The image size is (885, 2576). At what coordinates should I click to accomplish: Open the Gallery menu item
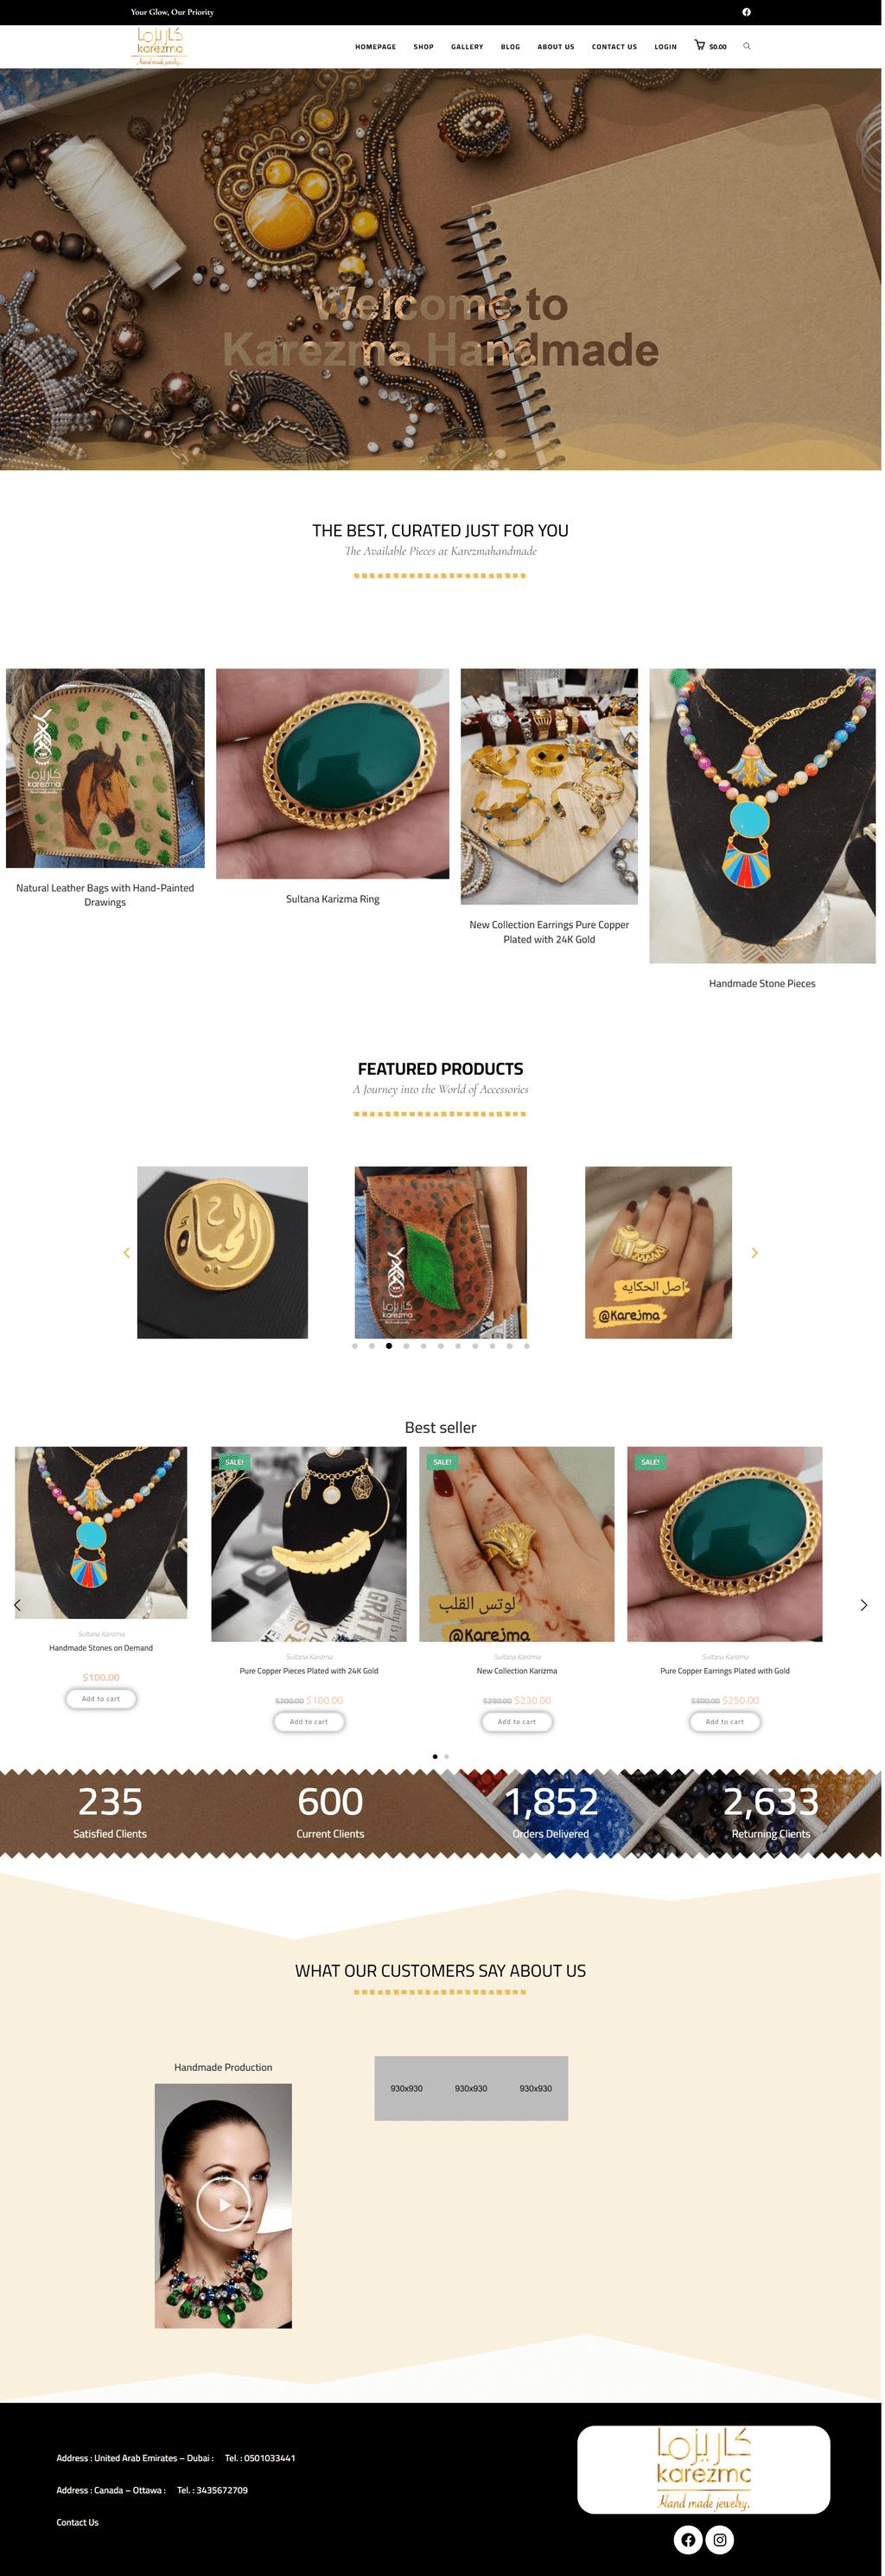click(467, 47)
